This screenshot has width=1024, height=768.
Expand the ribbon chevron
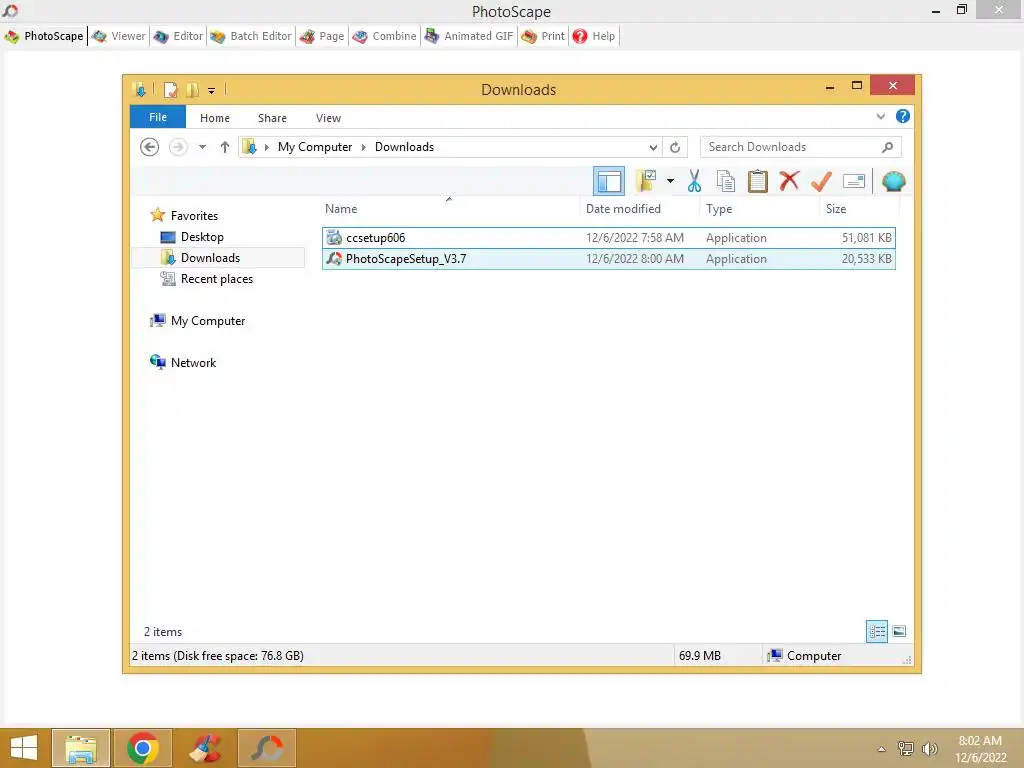coord(880,117)
